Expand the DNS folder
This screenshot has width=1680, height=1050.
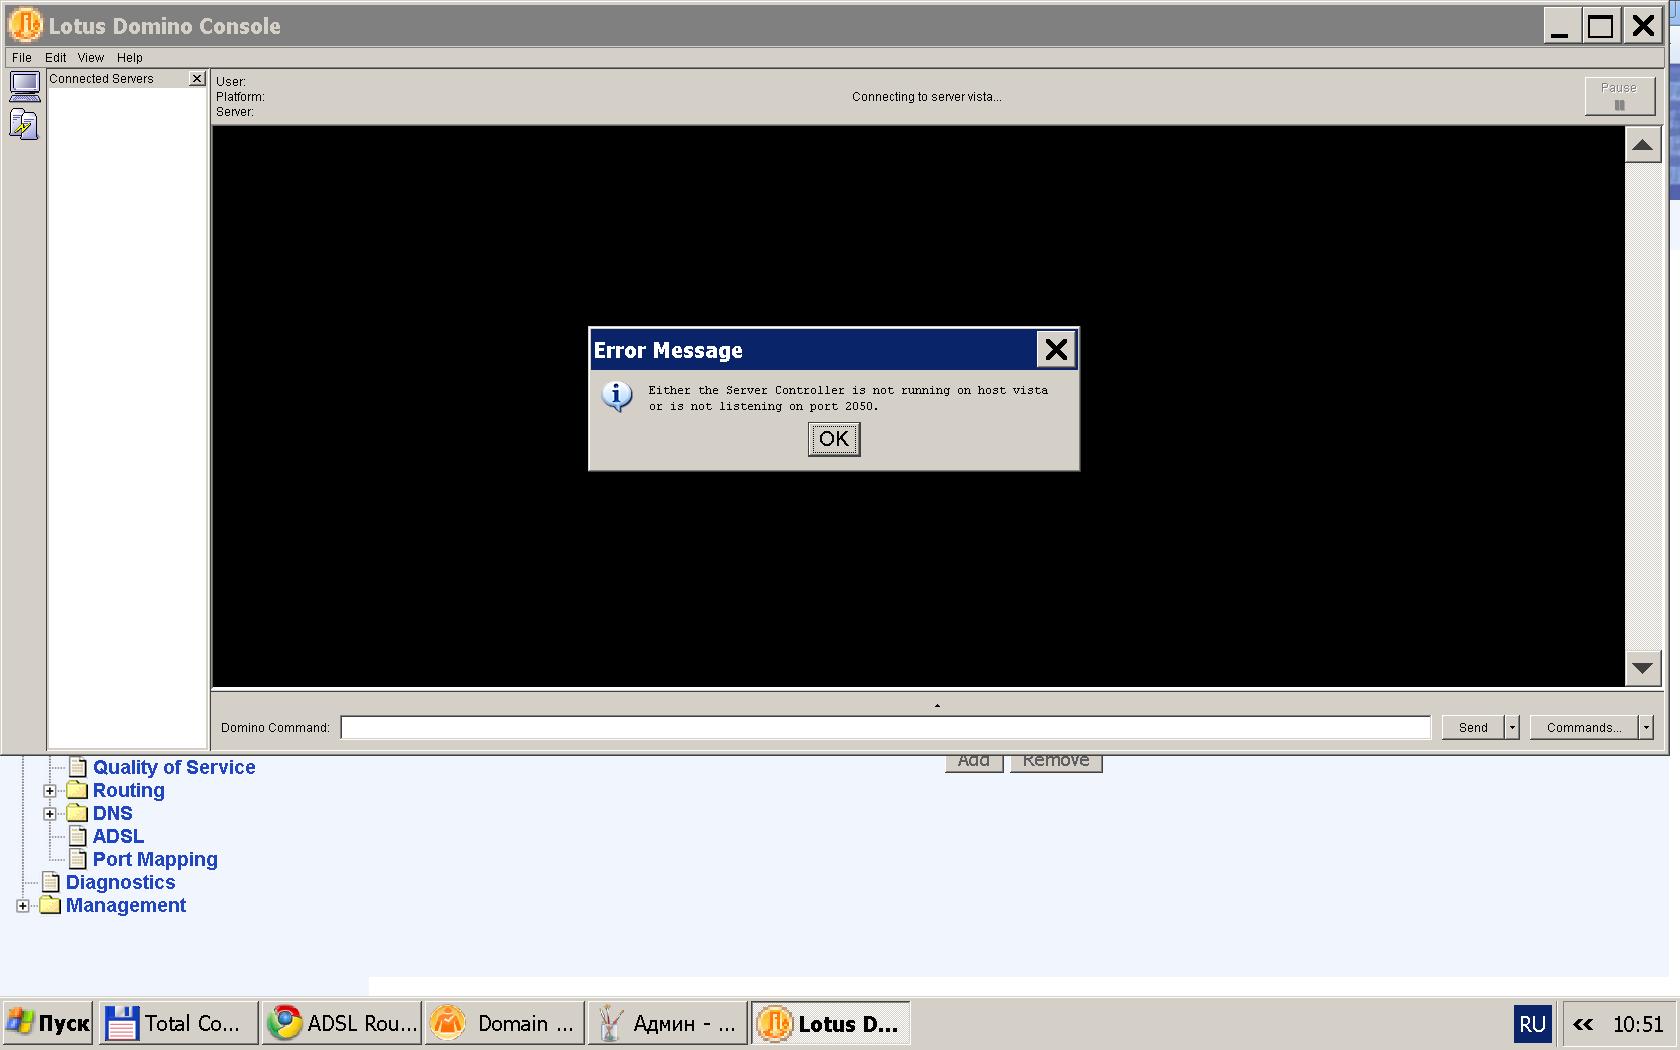coord(49,814)
